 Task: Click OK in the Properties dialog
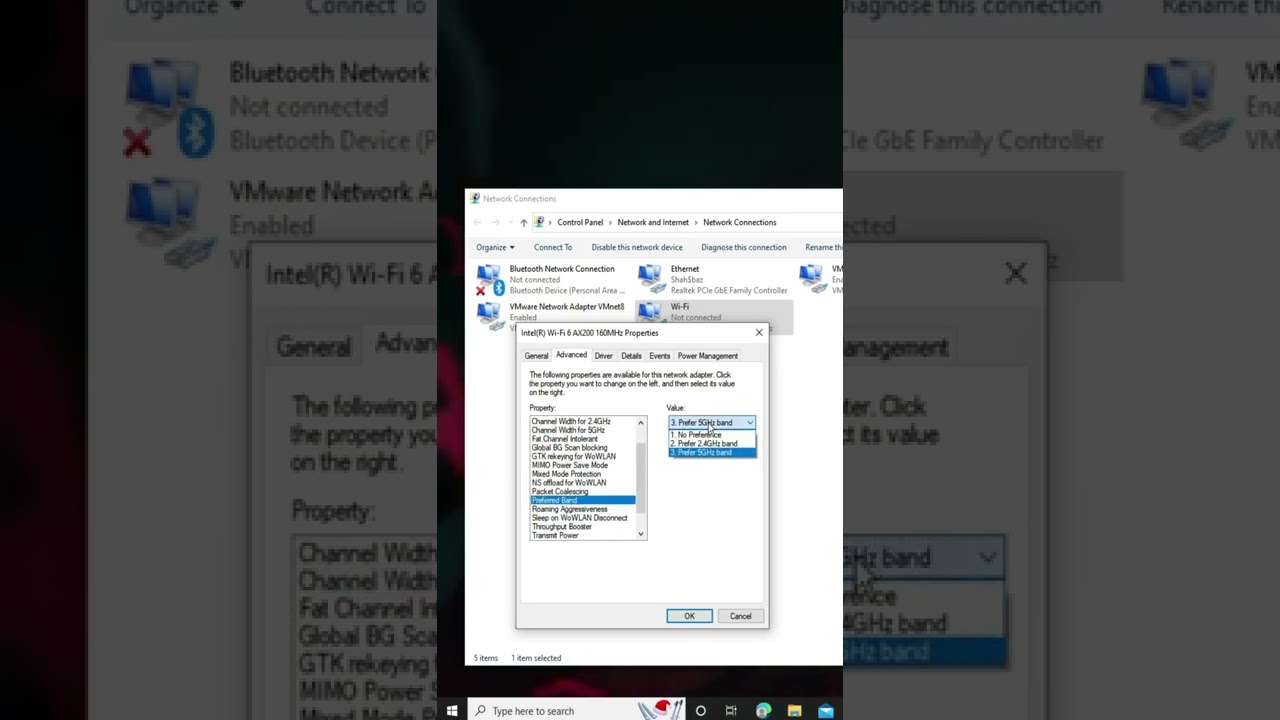pos(690,616)
